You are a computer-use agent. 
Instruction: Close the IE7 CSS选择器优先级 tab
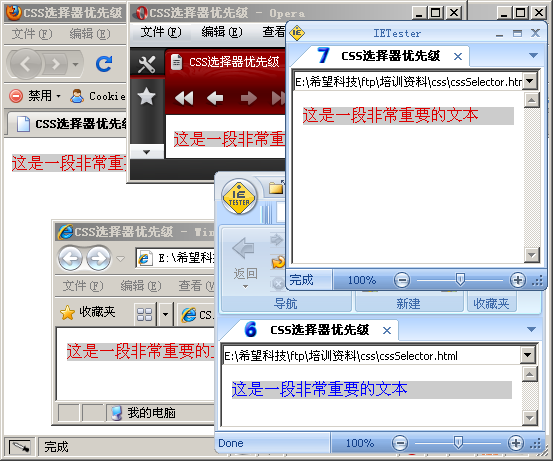[x=458, y=56]
